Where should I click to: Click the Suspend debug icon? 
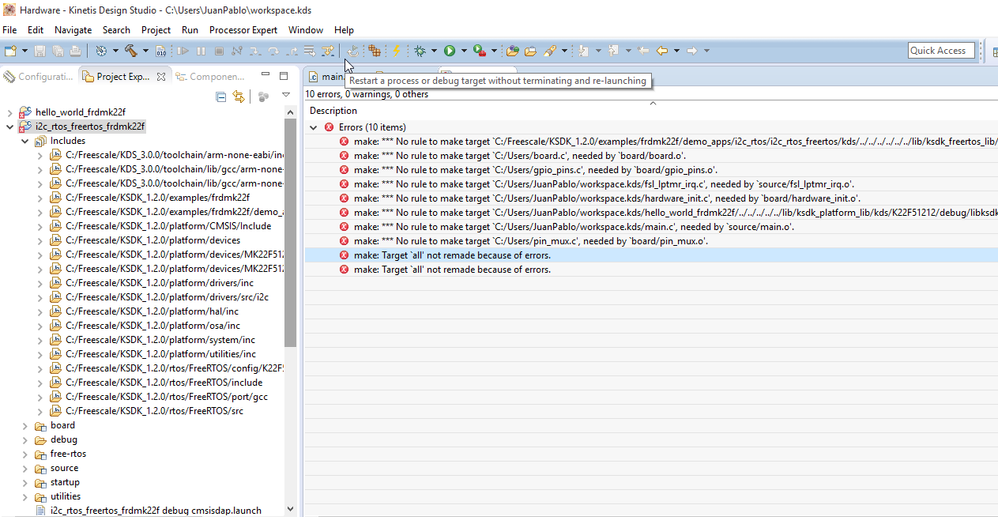point(201,50)
